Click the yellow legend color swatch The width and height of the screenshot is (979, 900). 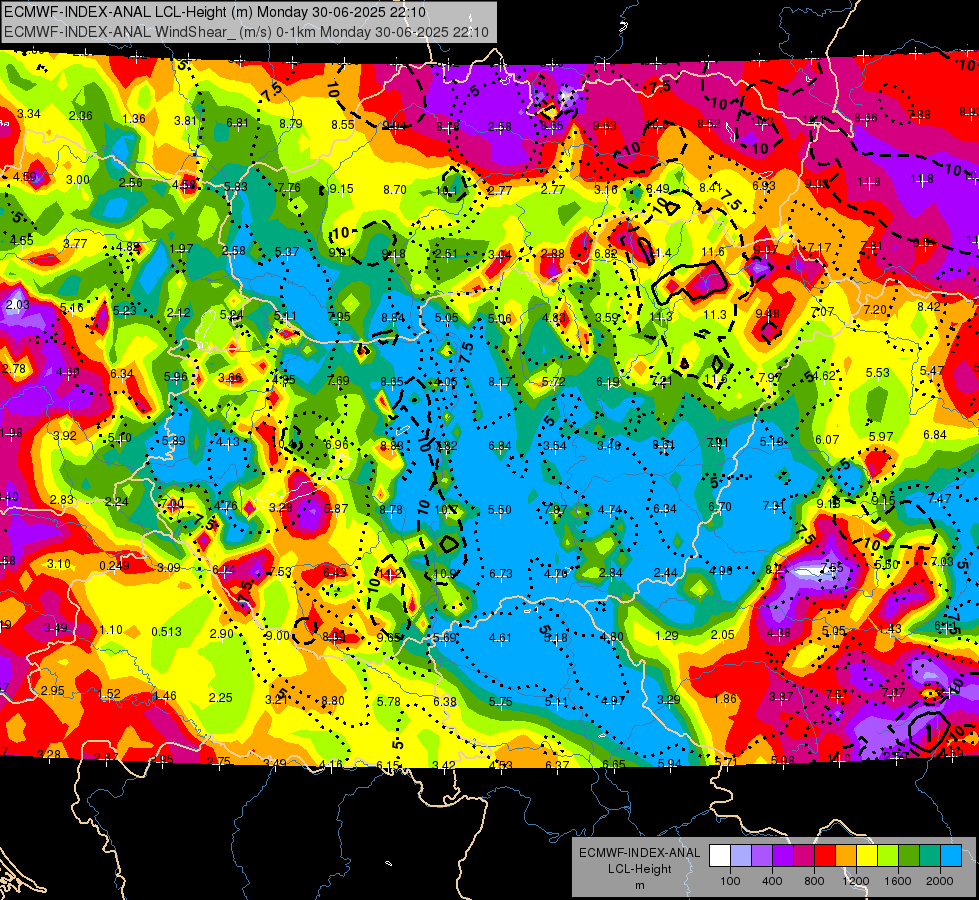[x=867, y=856]
